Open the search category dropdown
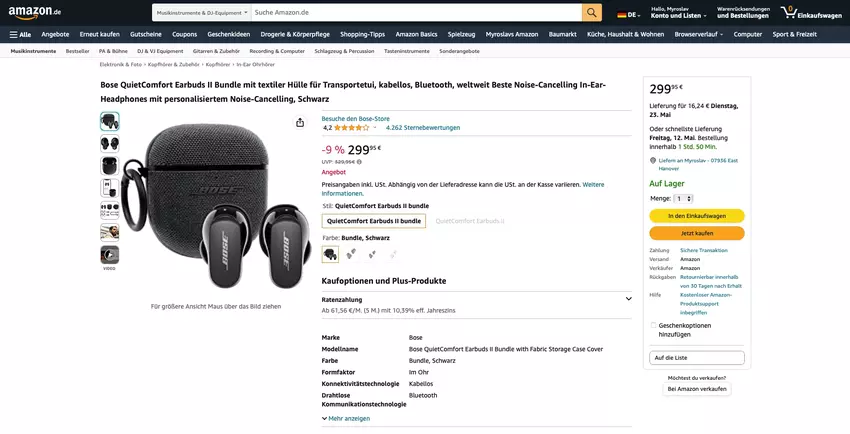Viewport: 850px width, 434px height. tap(200, 12)
